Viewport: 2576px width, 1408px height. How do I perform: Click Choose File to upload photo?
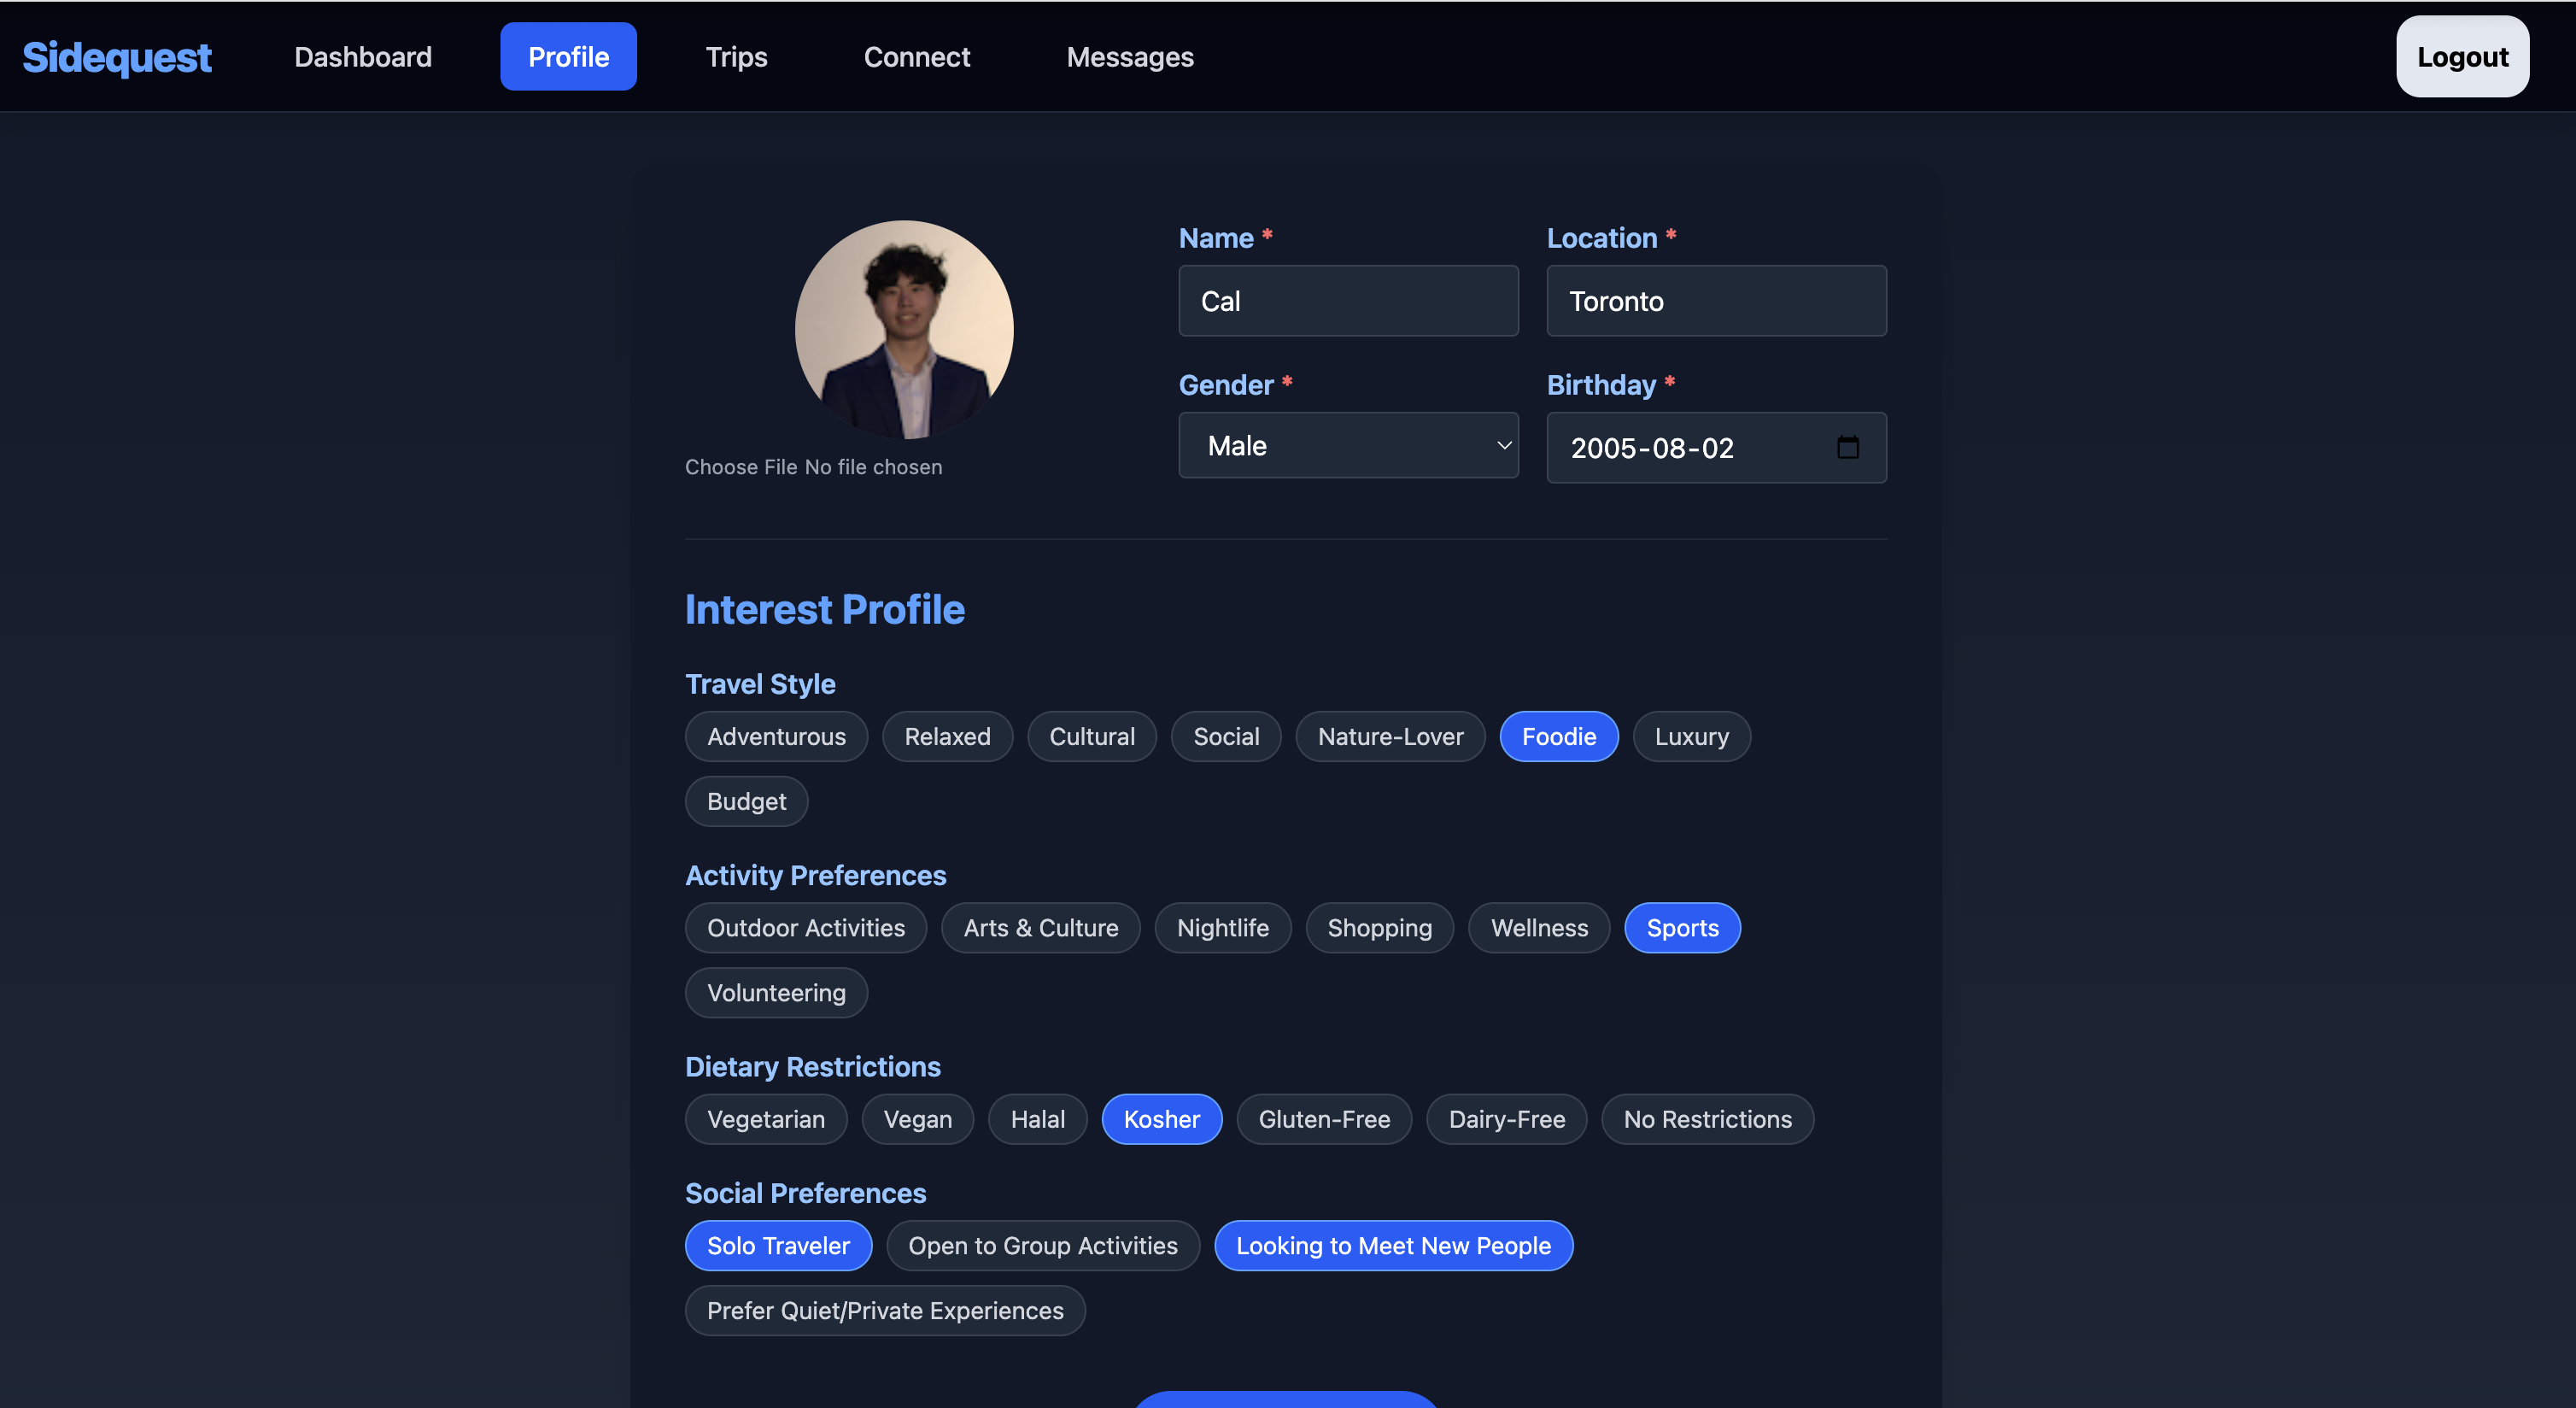point(741,467)
